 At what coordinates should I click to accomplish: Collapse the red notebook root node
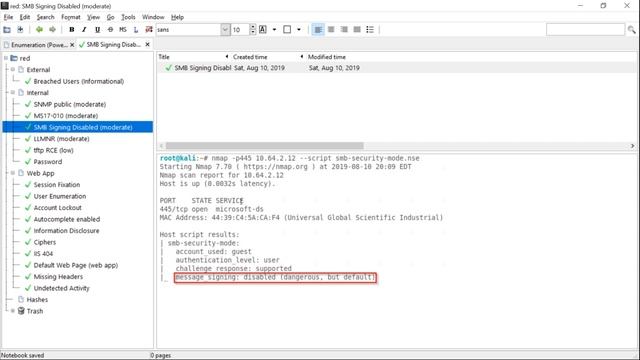6,58
